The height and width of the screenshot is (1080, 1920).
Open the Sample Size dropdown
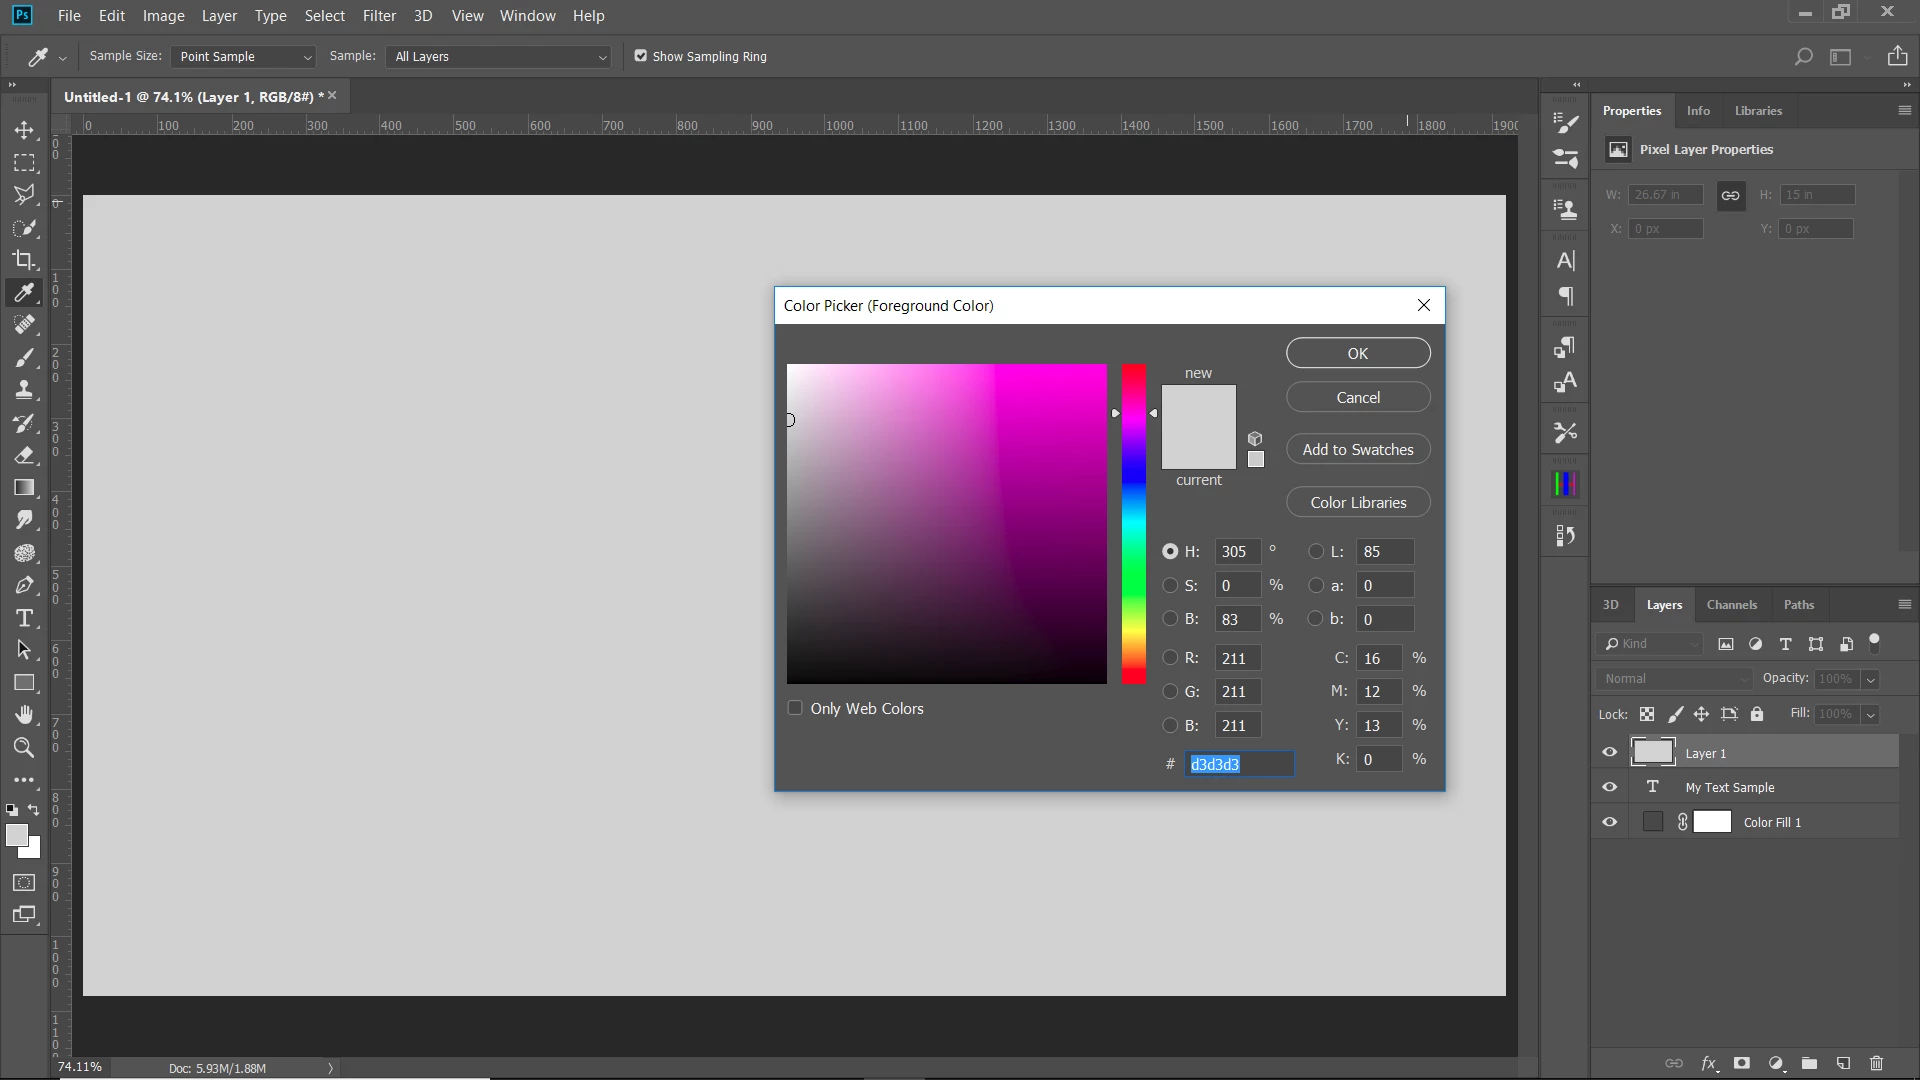coord(243,57)
